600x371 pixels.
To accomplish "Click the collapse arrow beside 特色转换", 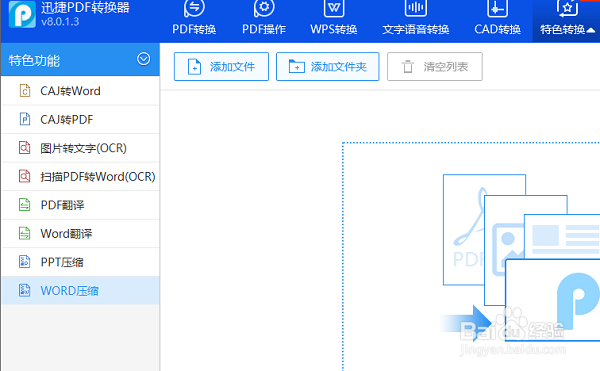I will point(590,30).
